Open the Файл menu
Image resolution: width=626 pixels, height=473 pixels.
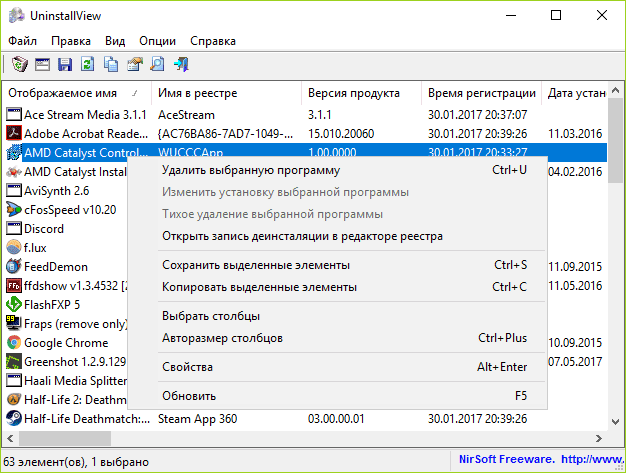tap(22, 41)
